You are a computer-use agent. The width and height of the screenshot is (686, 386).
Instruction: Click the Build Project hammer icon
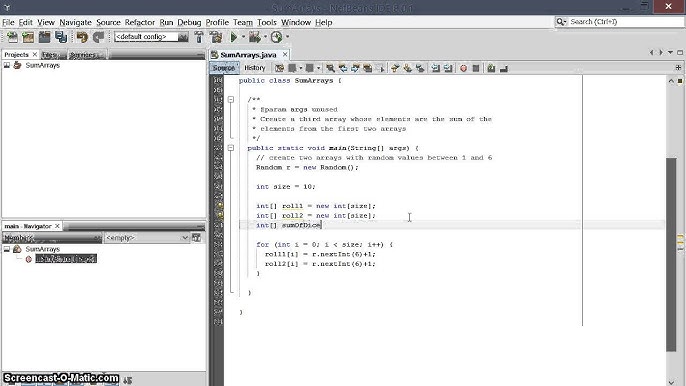tap(199, 37)
